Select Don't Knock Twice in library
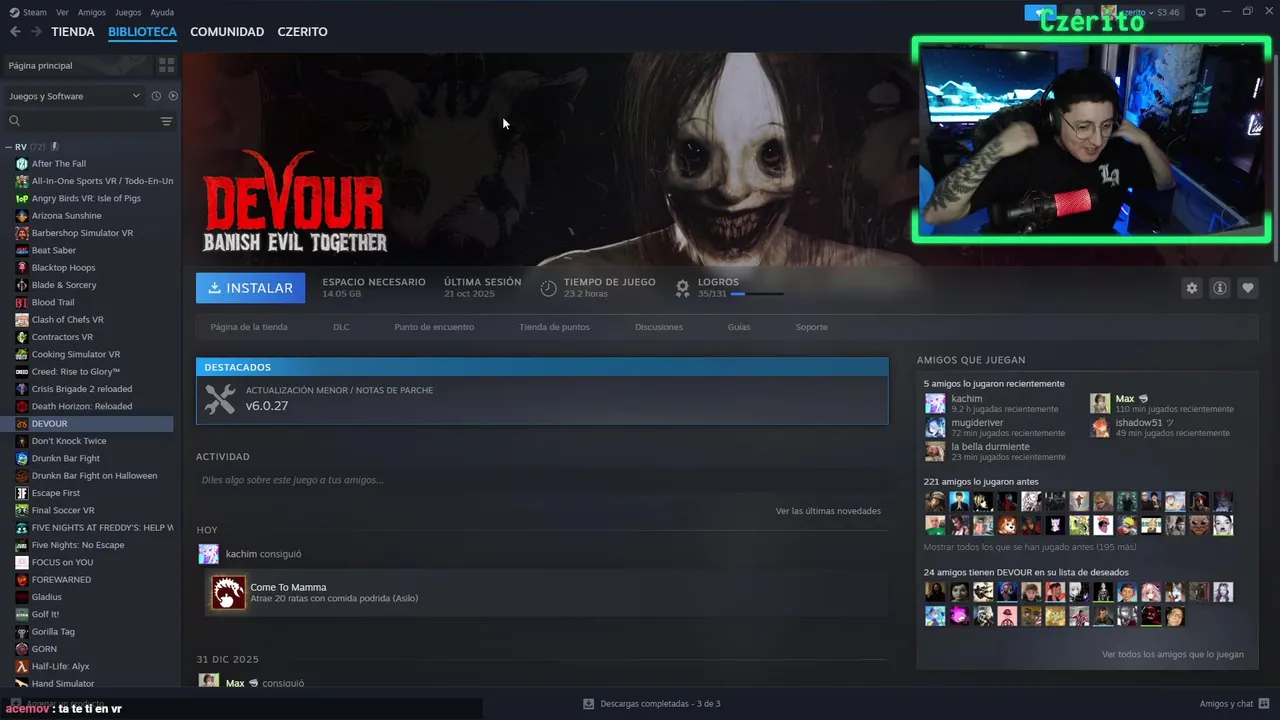The width and height of the screenshot is (1280, 720). point(69,441)
